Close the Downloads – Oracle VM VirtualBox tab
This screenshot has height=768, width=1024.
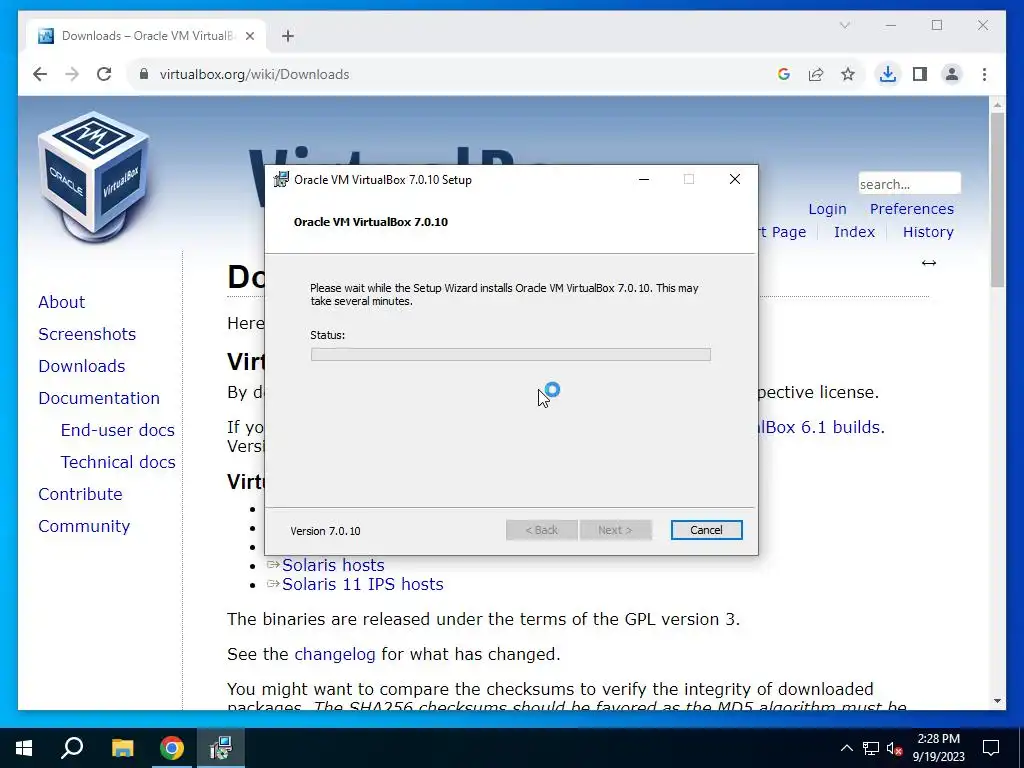coord(249,36)
